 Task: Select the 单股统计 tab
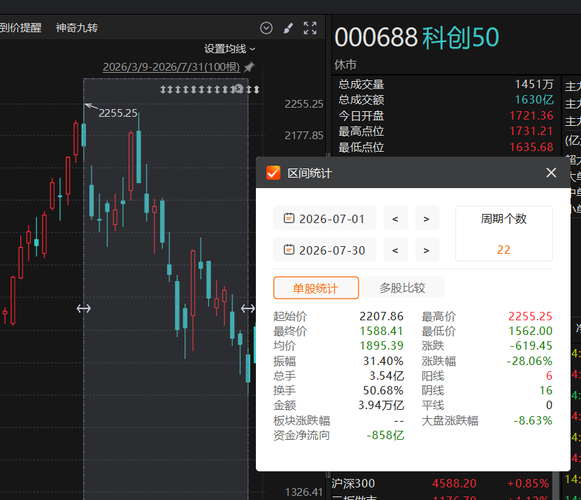[316, 288]
